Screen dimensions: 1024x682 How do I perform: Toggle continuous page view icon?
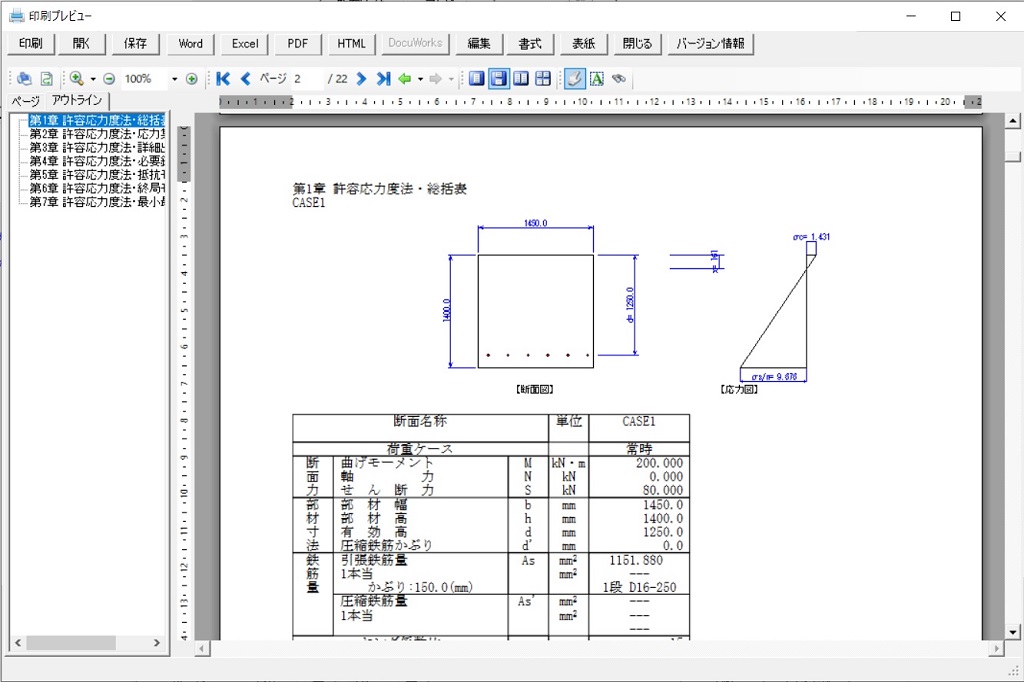coord(499,79)
